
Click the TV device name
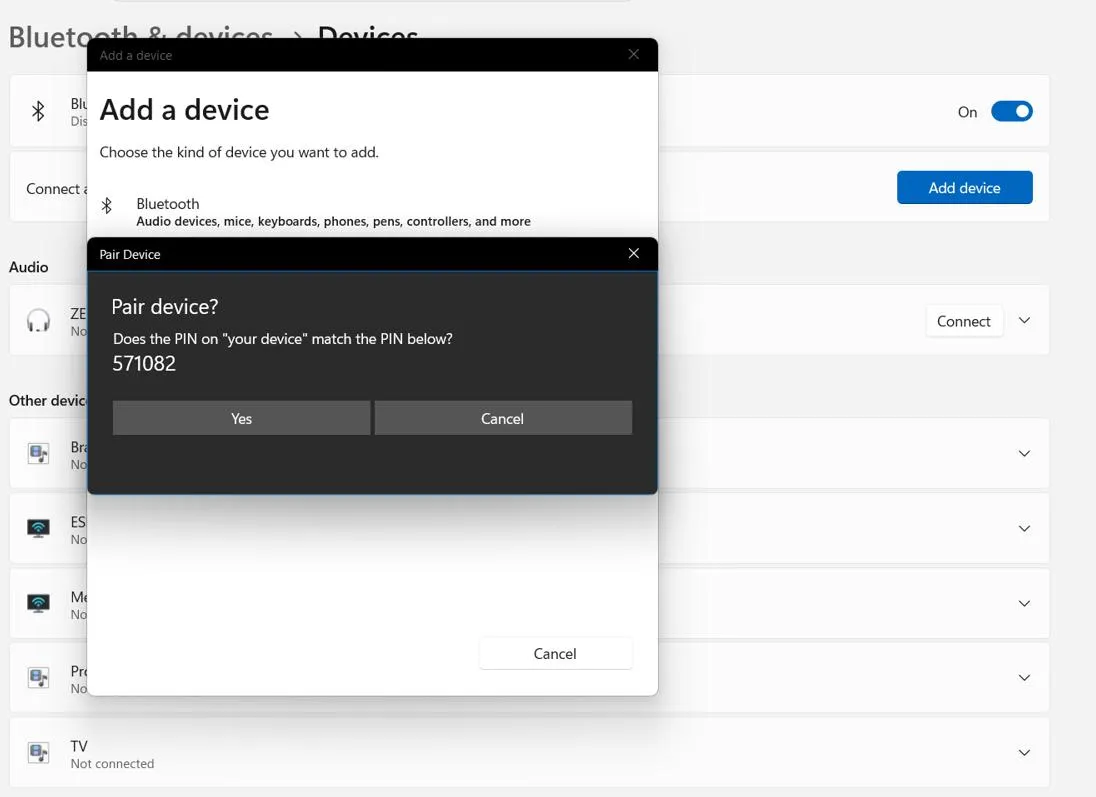[x=79, y=745]
